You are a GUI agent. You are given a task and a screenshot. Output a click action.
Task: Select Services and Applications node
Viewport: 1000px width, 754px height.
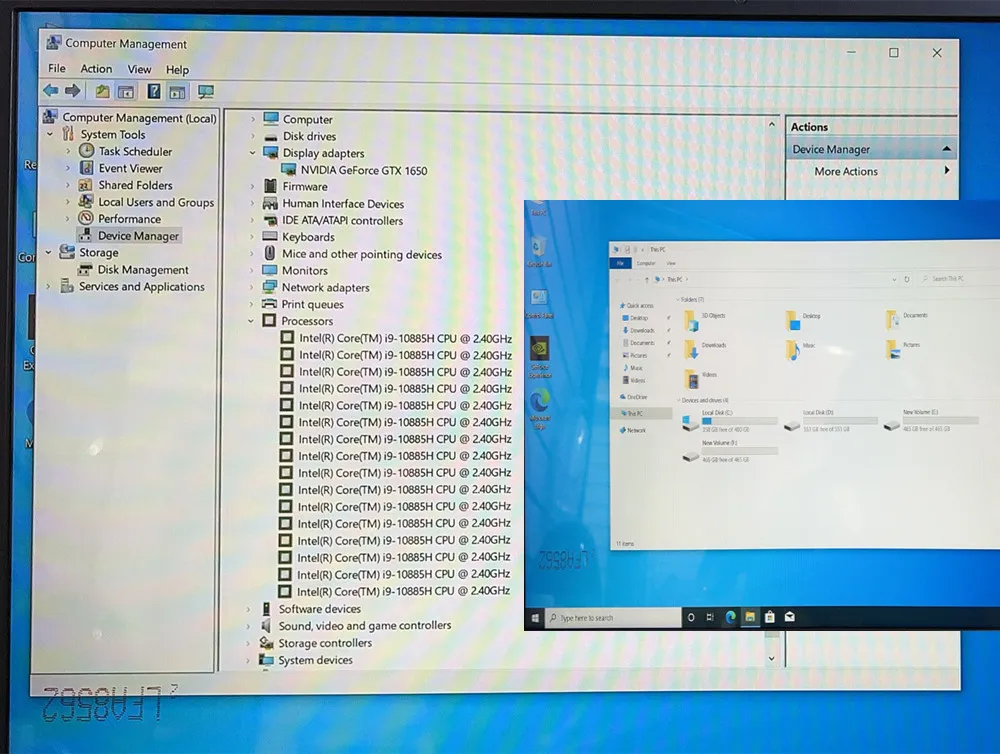[142, 286]
